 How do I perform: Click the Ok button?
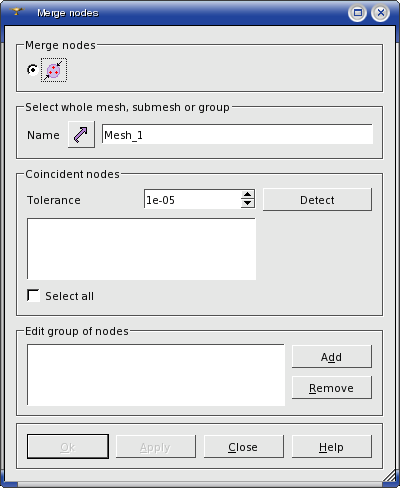click(68, 447)
